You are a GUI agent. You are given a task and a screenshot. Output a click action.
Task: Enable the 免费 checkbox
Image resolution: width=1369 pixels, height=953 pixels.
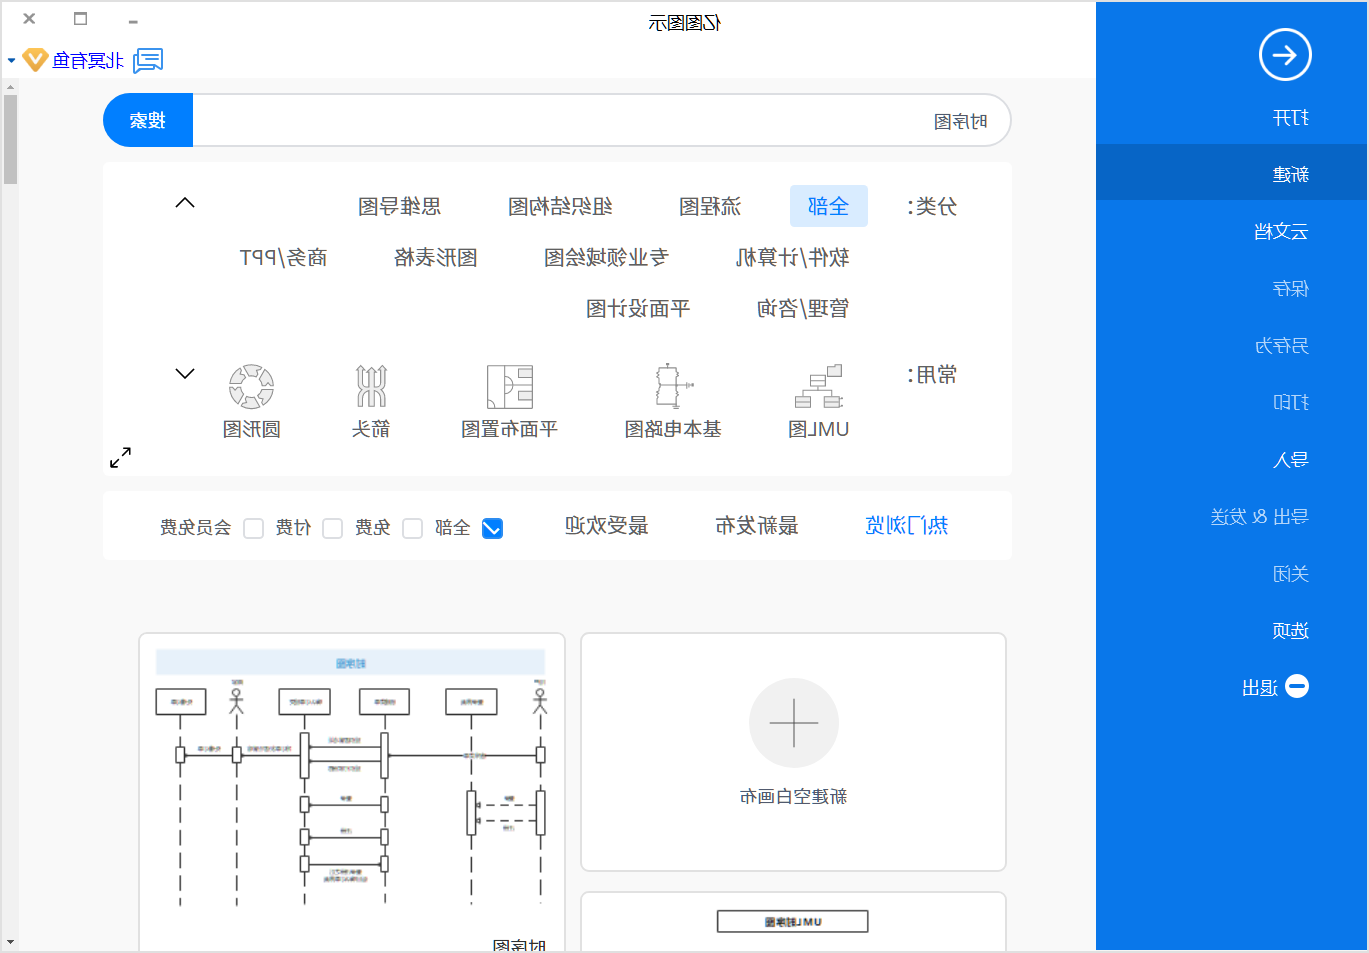click(x=412, y=528)
